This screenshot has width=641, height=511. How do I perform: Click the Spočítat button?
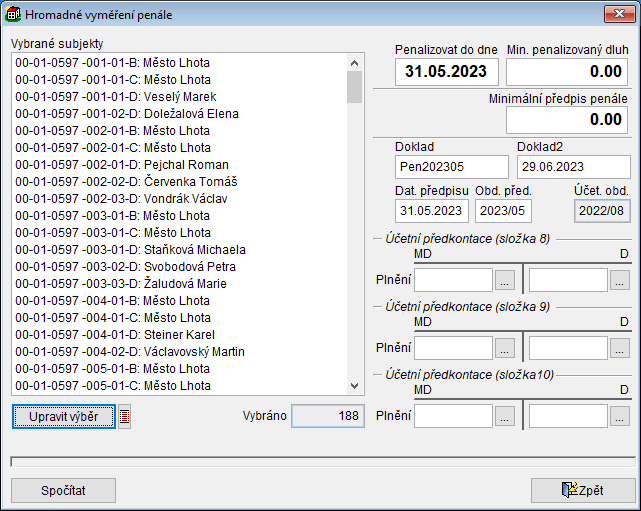[63, 490]
